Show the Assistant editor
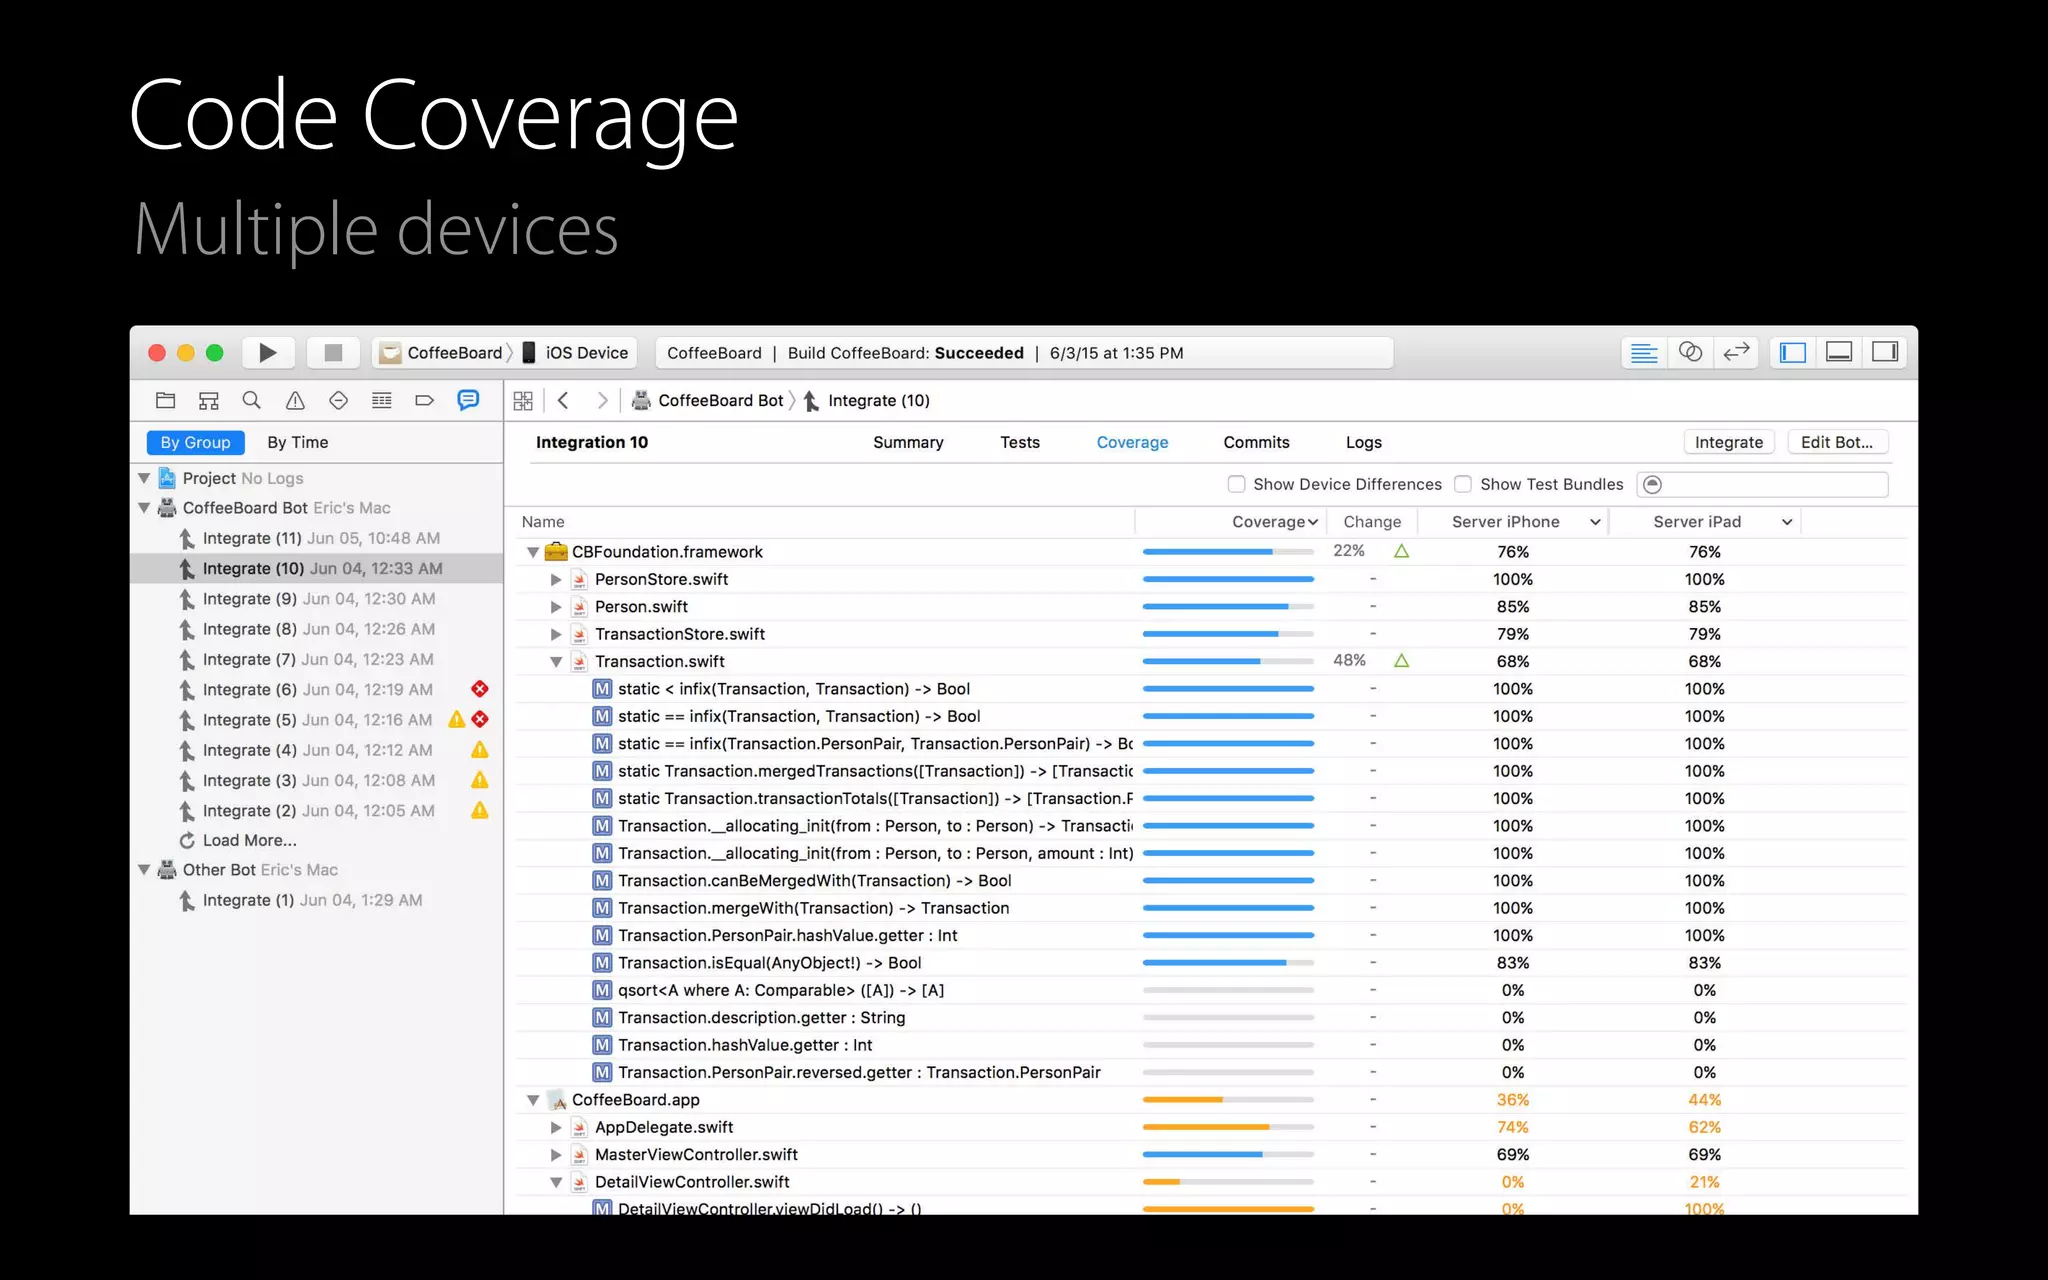 1690,352
